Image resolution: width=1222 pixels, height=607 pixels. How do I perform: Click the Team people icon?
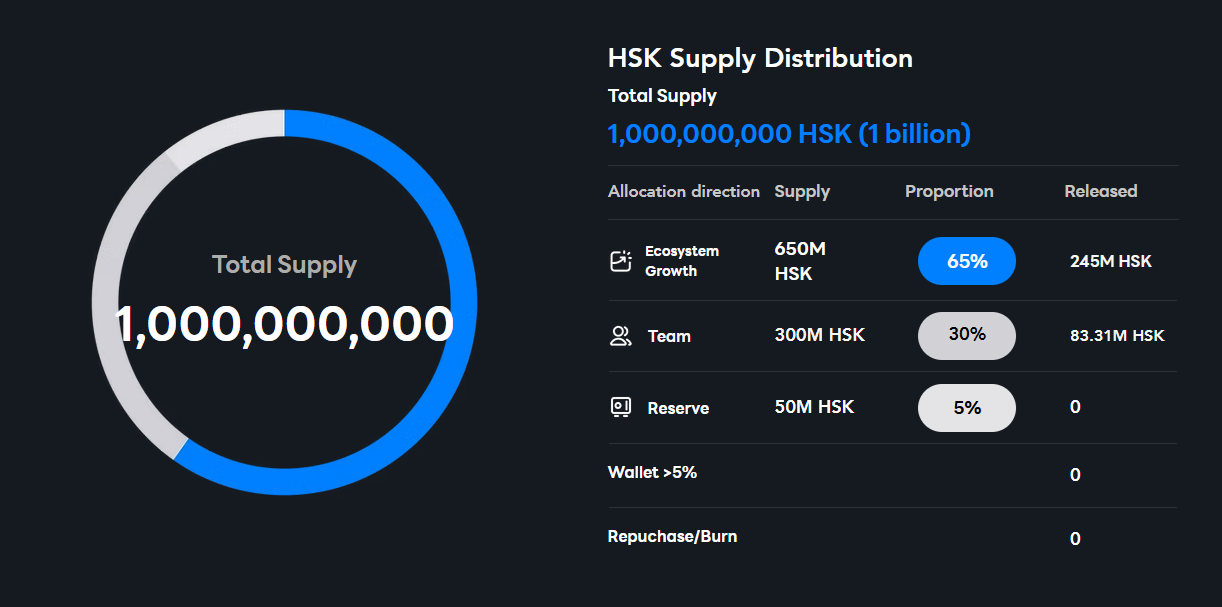[621, 336]
